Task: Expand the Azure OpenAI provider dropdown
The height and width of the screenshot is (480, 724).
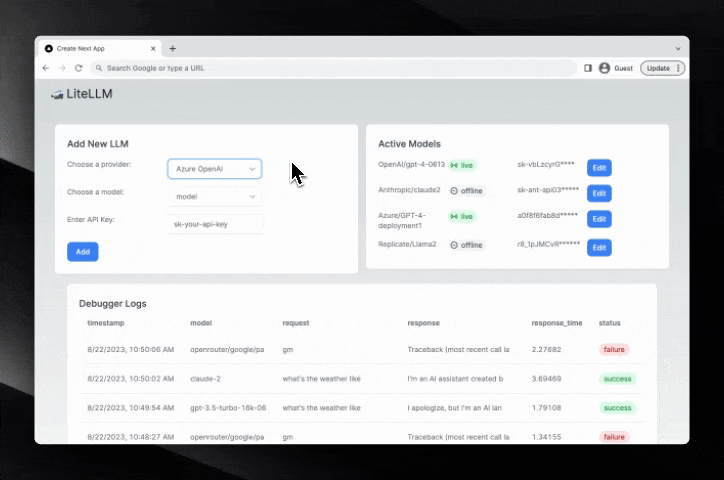Action: (x=214, y=169)
